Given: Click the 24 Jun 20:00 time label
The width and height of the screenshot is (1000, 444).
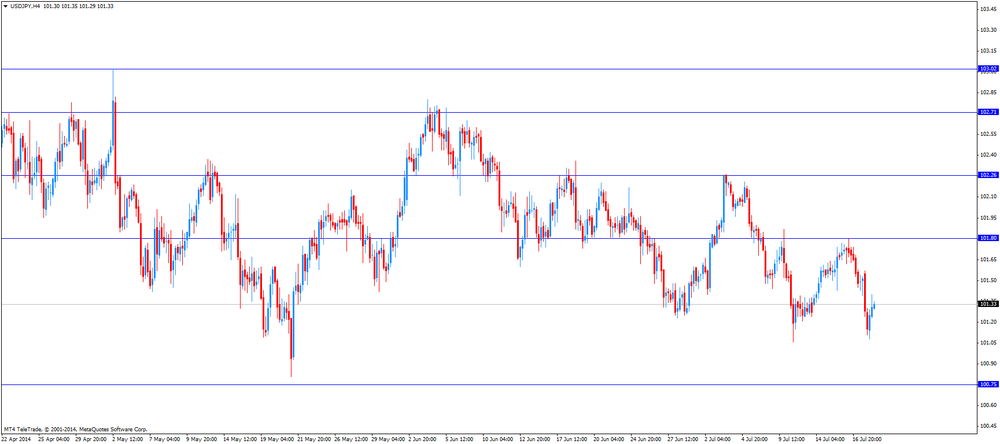Looking at the screenshot, I should (x=647, y=439).
